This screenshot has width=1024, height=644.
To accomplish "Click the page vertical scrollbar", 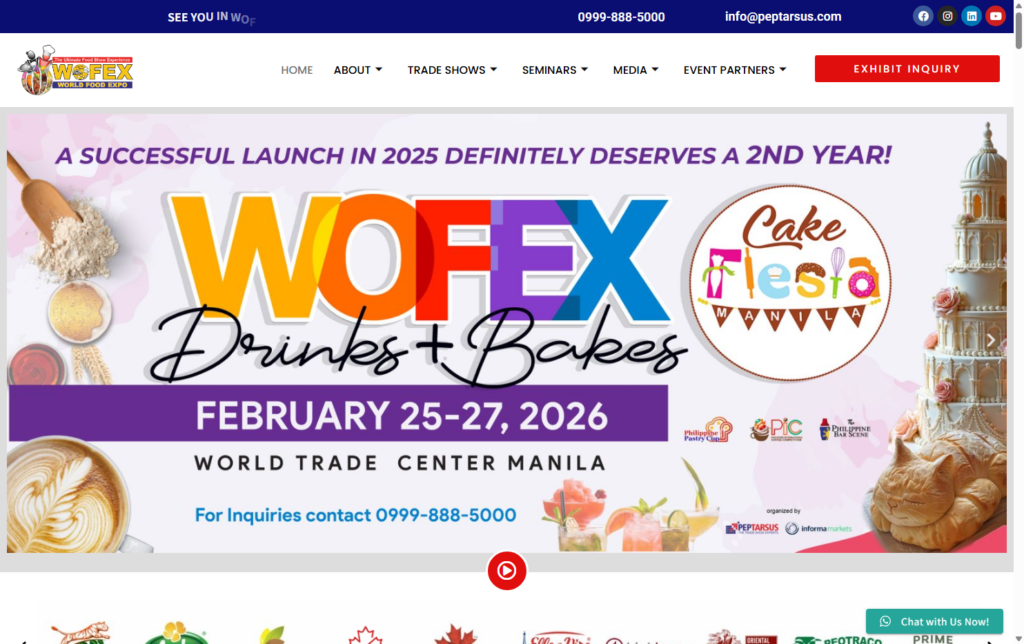I will click(1018, 322).
